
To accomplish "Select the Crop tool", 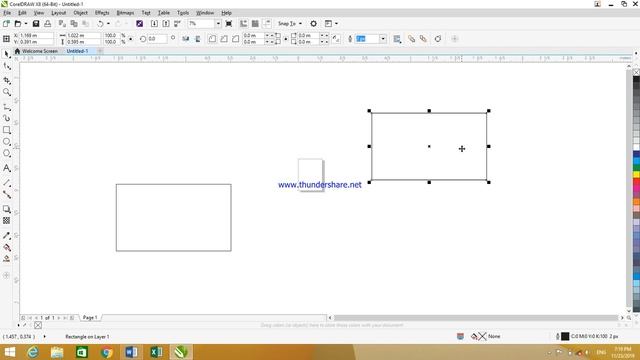I will click(x=7, y=80).
